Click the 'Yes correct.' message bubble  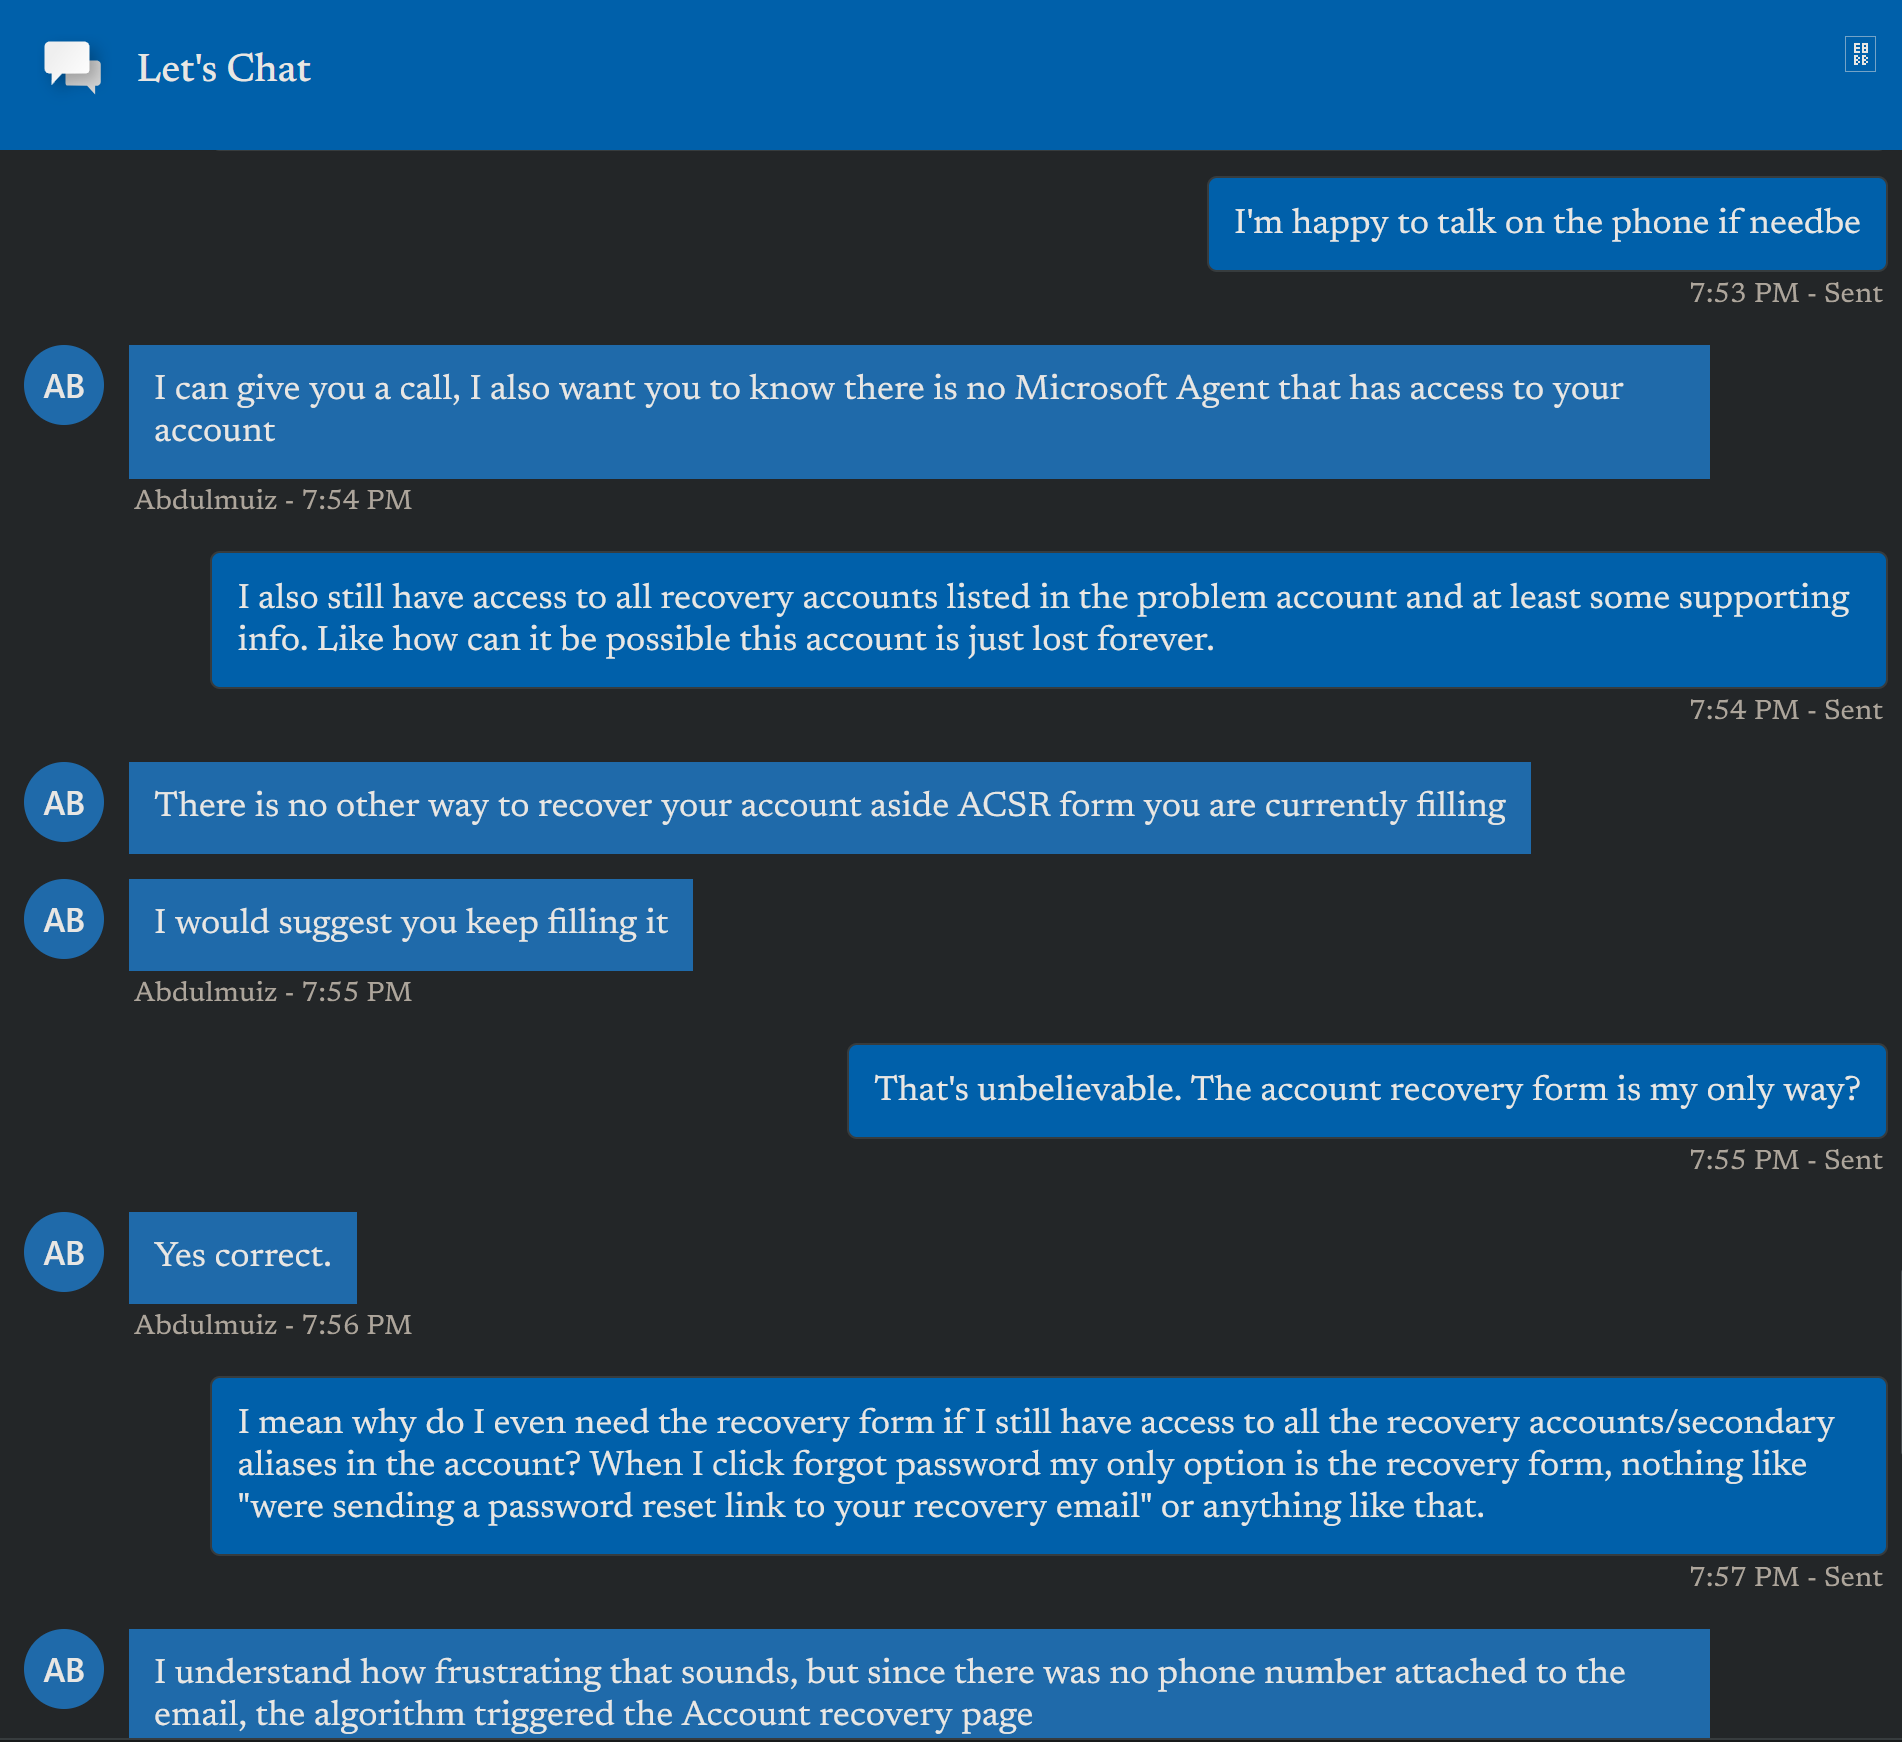242,1257
